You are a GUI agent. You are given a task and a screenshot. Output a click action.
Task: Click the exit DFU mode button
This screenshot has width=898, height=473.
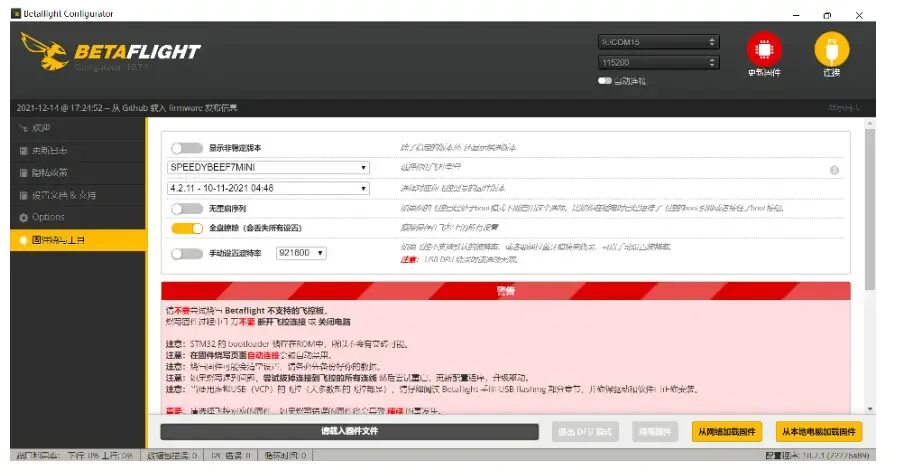(585, 432)
